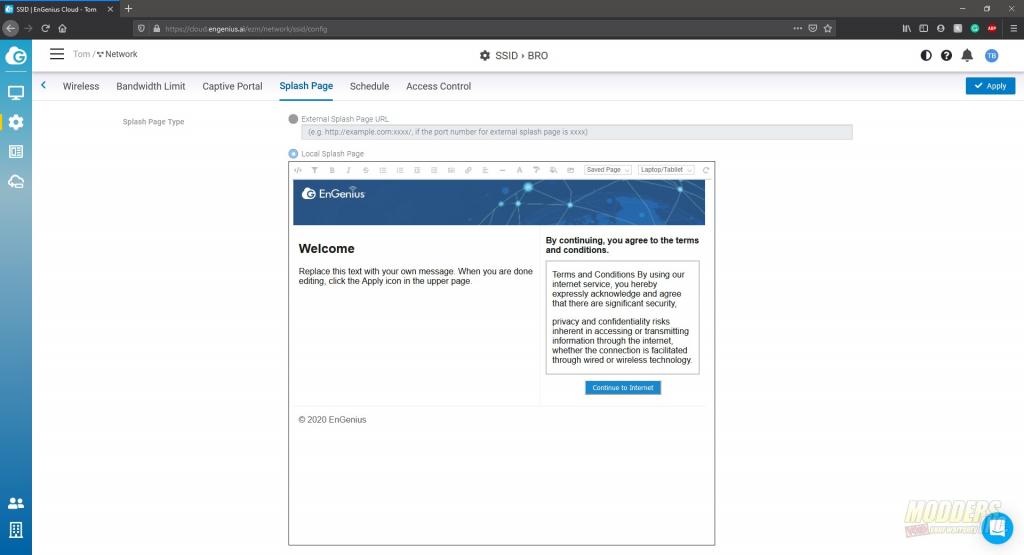Open the Saved Page dropdown
Image resolution: width=1024 pixels, height=555 pixels.
pyautogui.click(x=608, y=170)
